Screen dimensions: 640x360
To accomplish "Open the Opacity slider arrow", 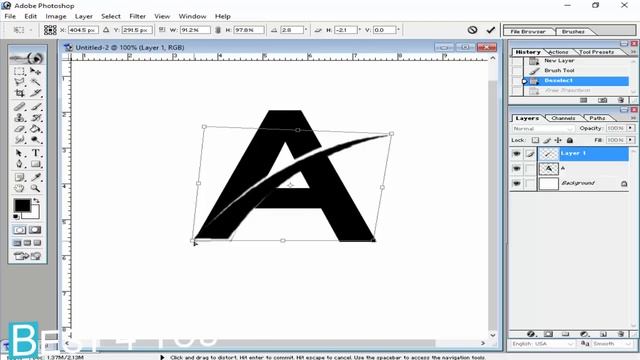I will [x=631, y=128].
